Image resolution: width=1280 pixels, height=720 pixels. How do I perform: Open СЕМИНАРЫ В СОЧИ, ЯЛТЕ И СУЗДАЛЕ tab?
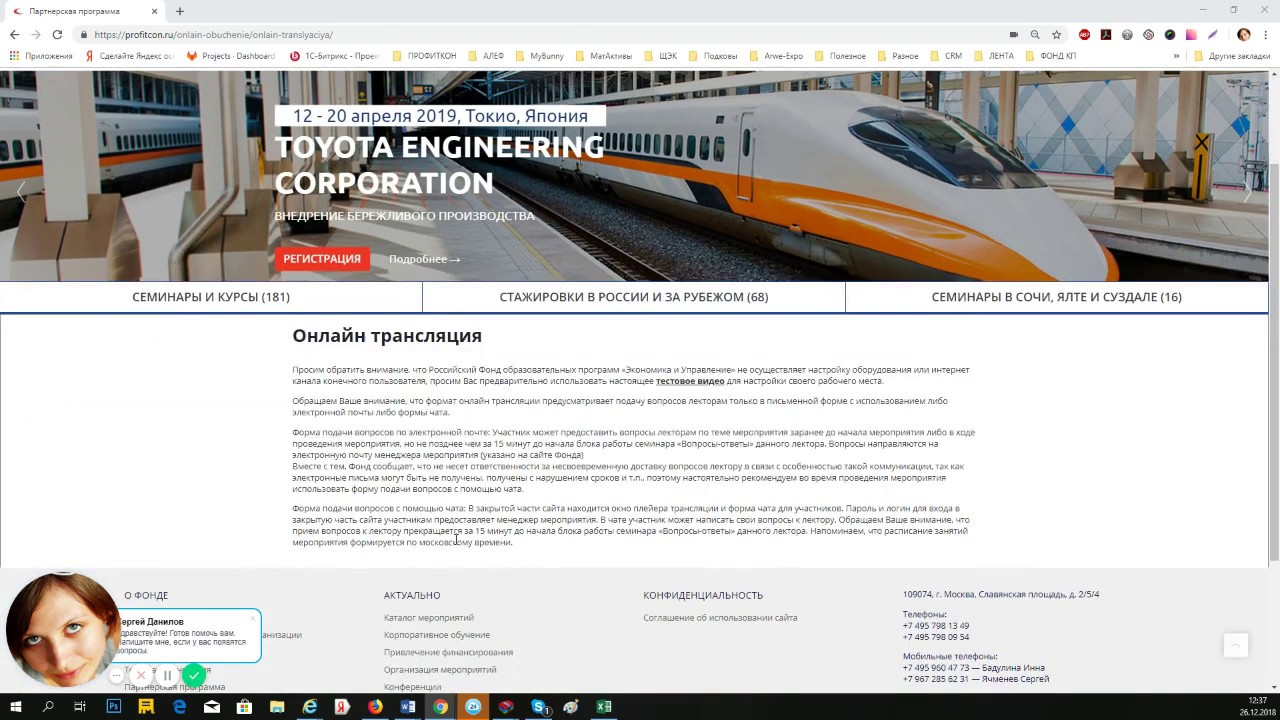tap(1056, 297)
